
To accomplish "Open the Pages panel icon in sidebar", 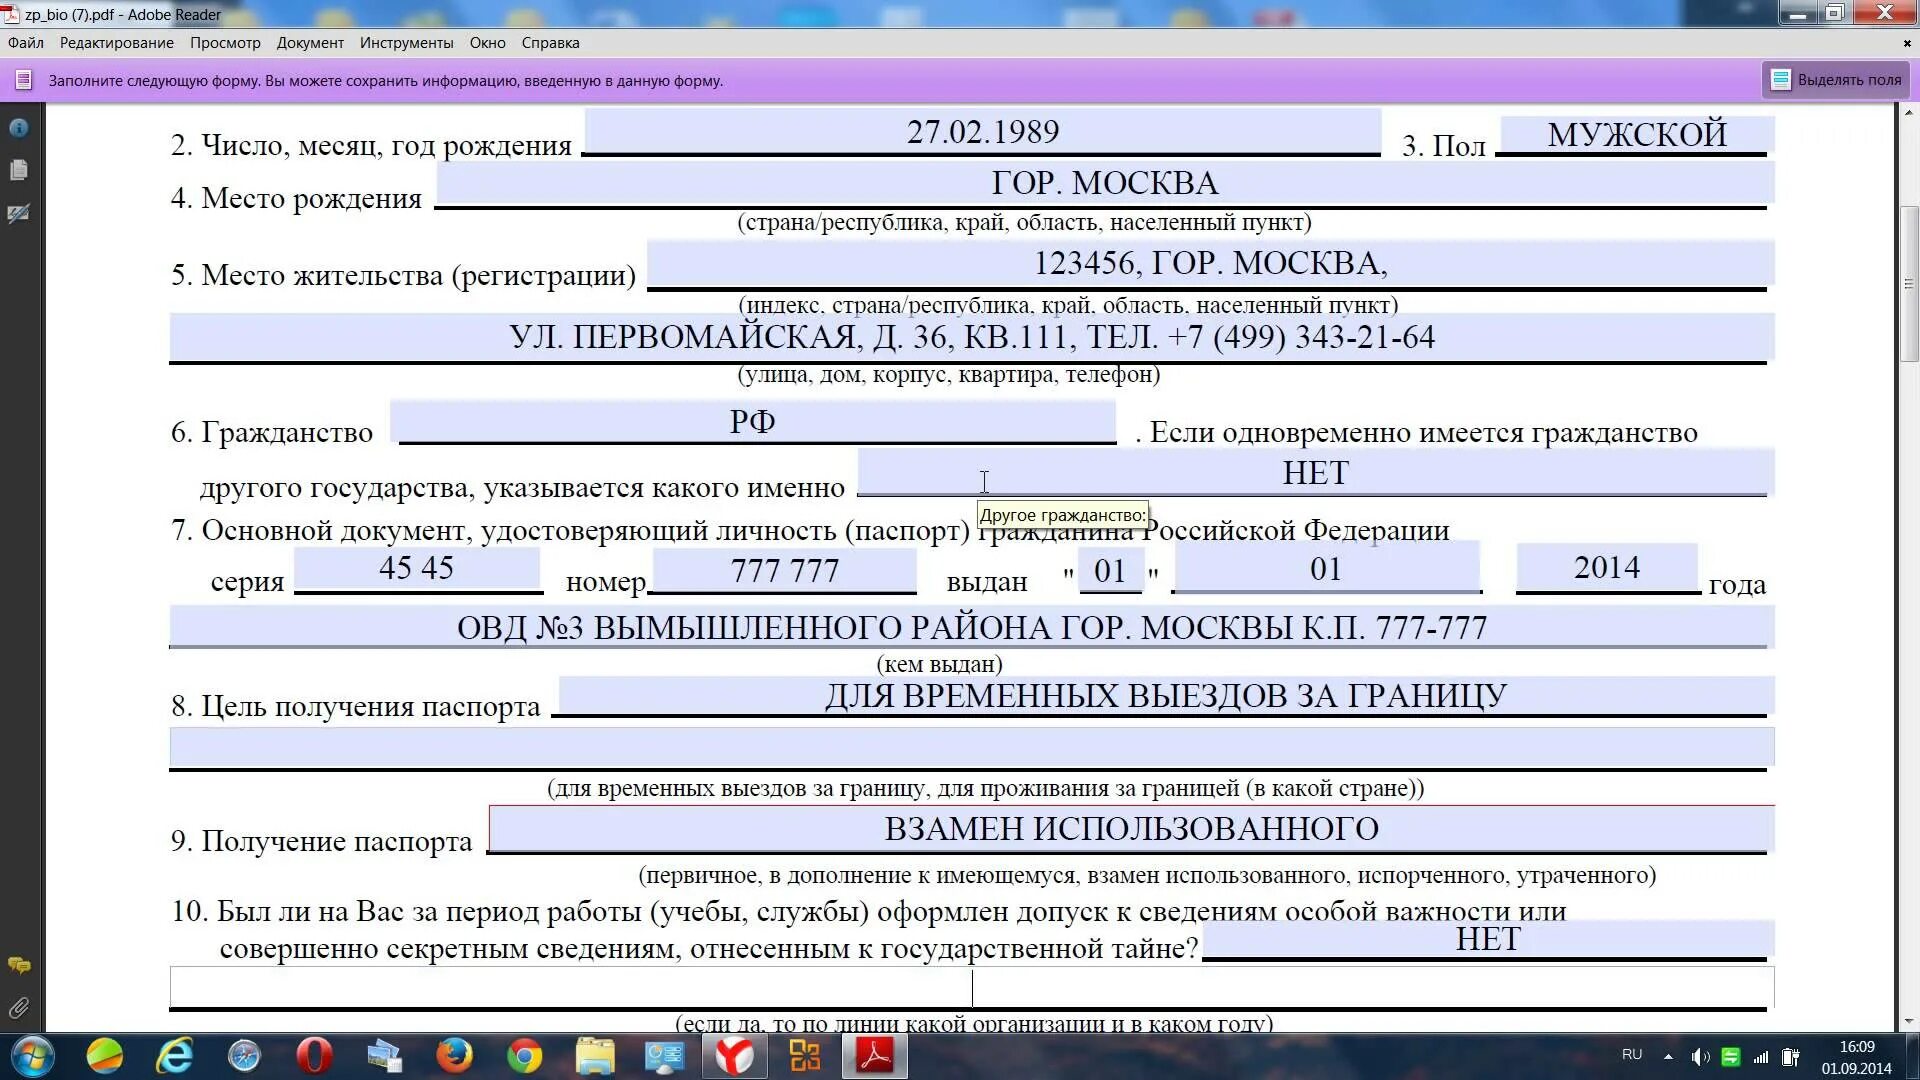I will (x=18, y=170).
